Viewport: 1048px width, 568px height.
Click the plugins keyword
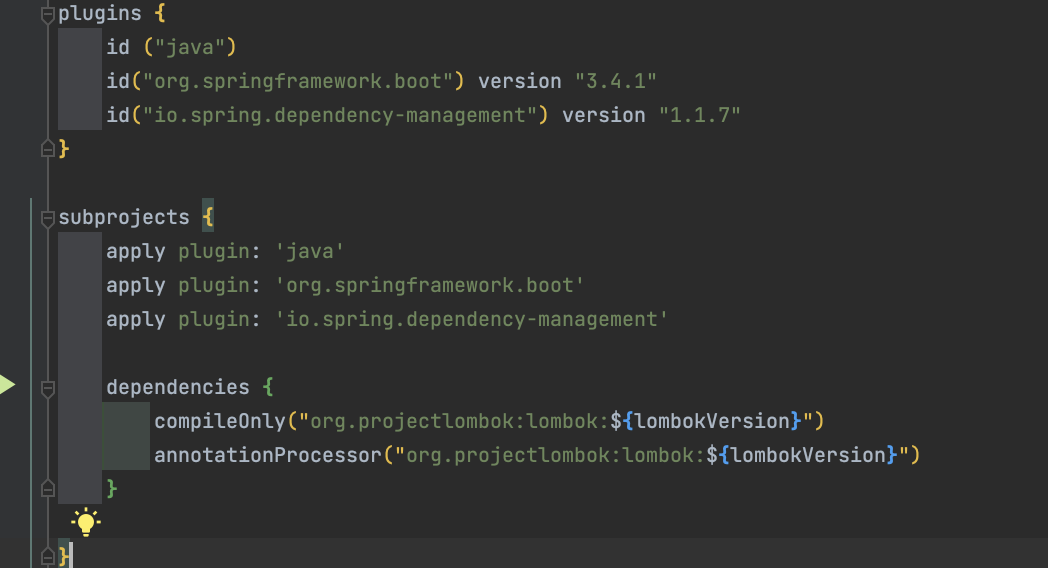pos(100,13)
